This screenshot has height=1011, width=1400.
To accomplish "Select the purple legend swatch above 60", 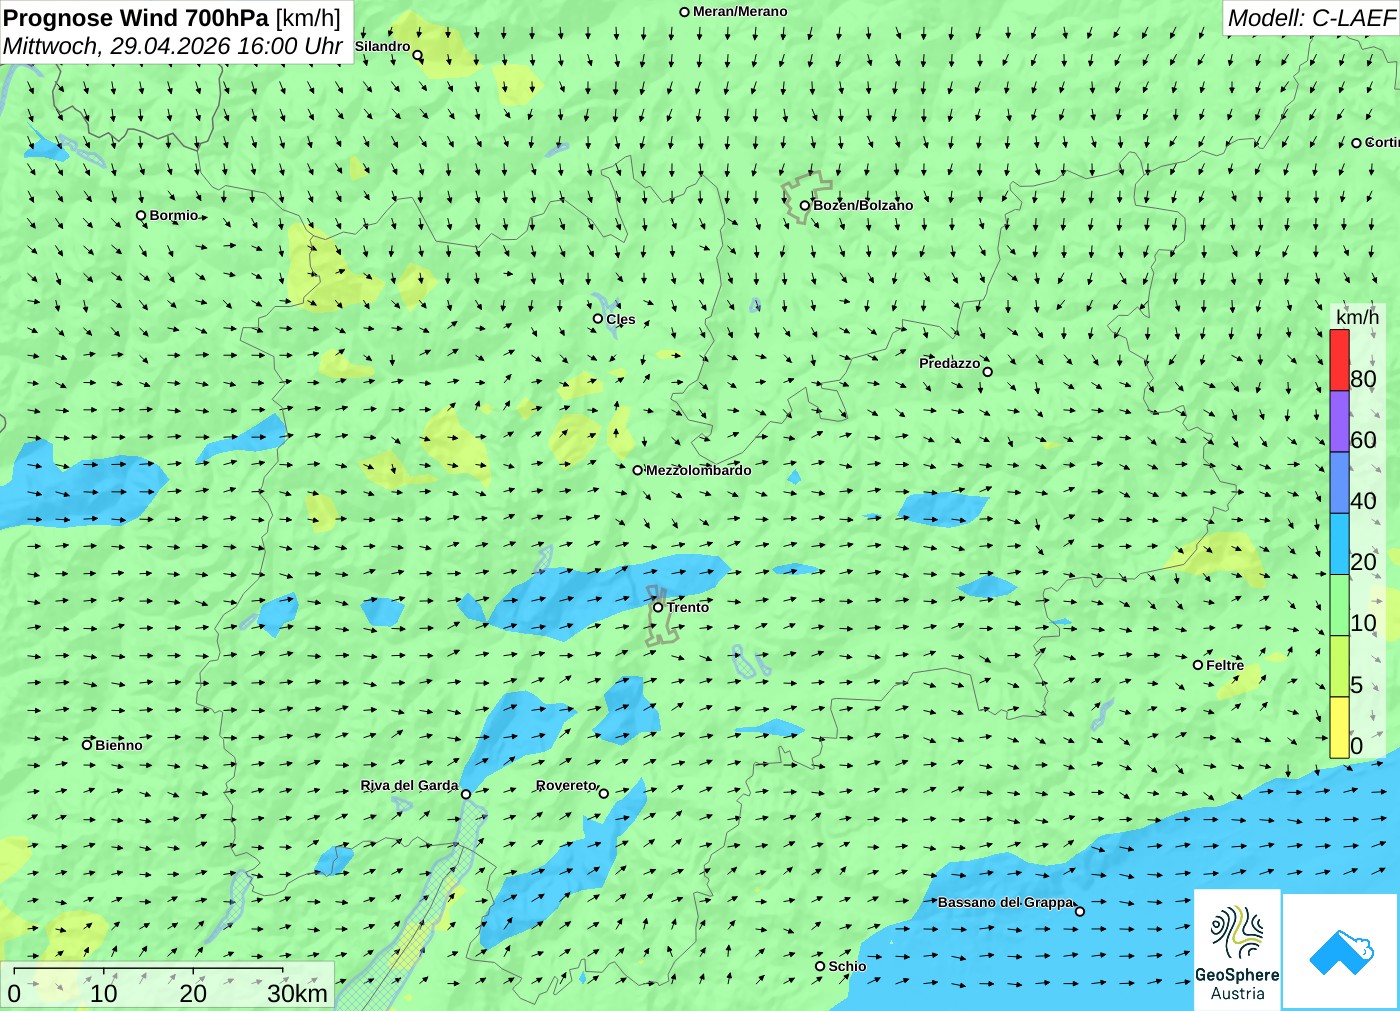I will [1339, 422].
